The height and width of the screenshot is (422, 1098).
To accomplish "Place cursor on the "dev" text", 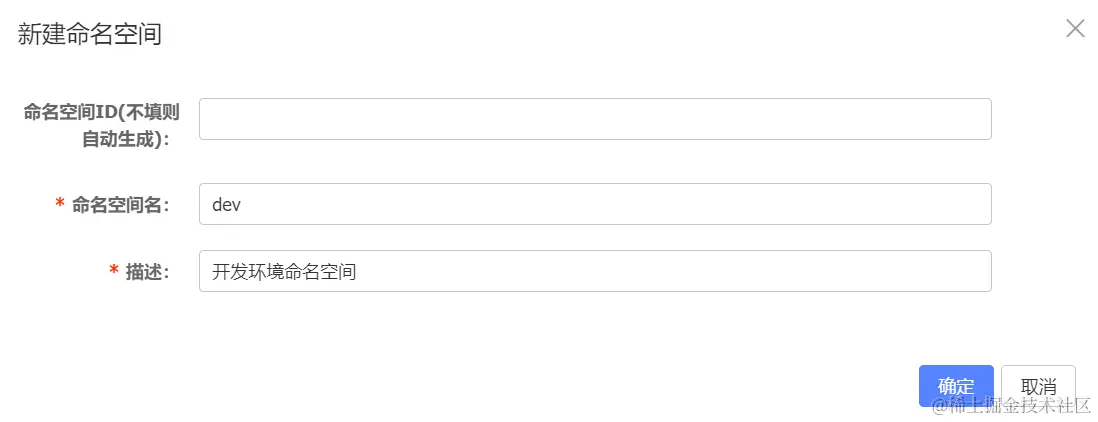I will point(227,204).
